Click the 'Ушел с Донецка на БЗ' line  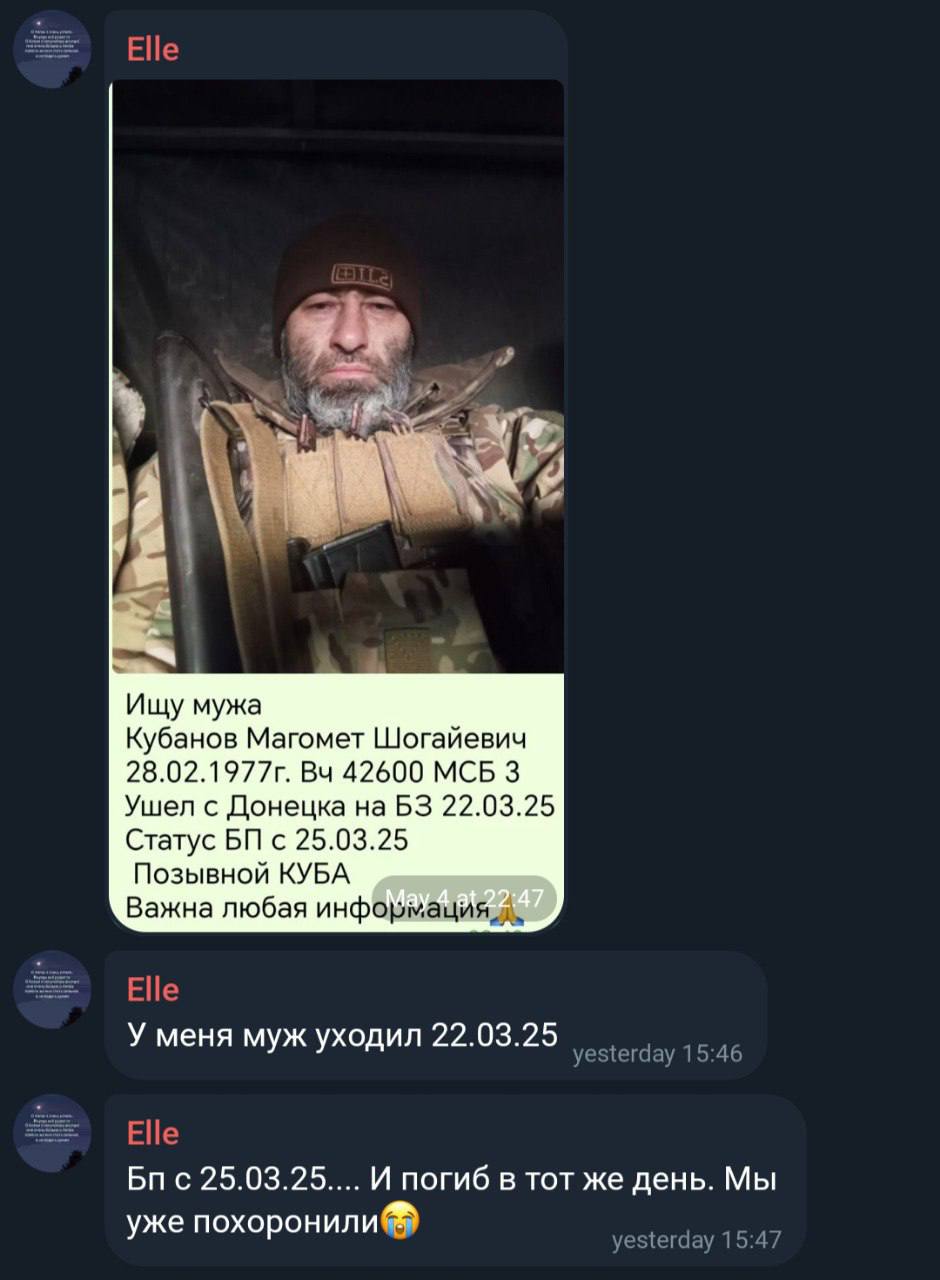tap(340, 806)
